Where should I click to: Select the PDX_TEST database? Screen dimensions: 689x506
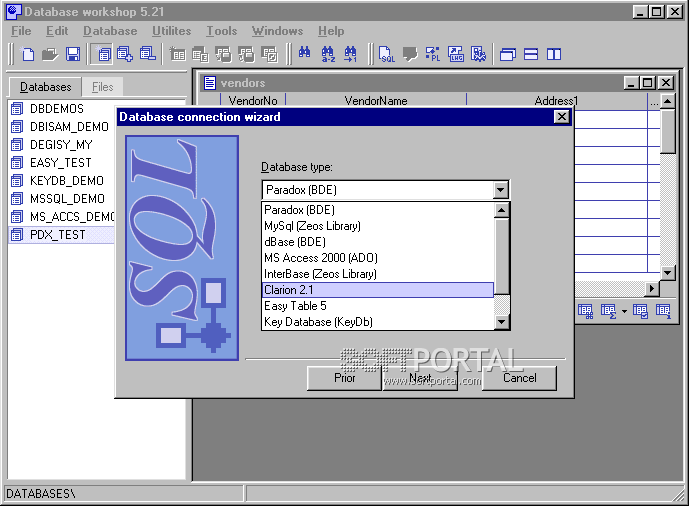[61, 235]
